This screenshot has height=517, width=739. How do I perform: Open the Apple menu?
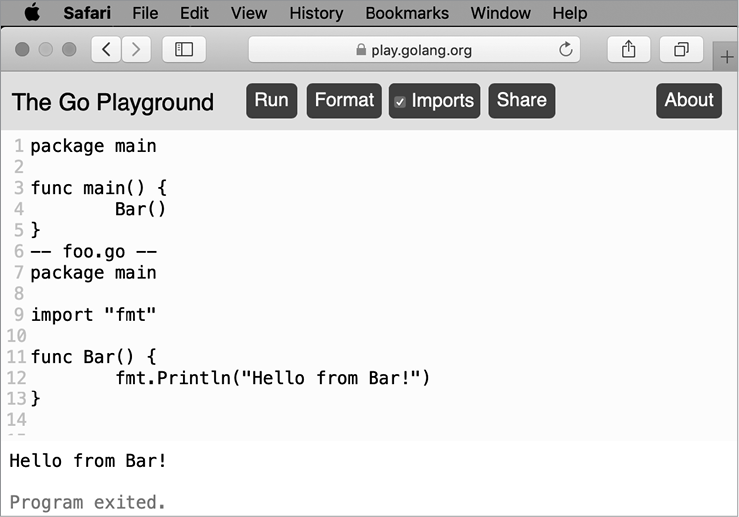32,13
